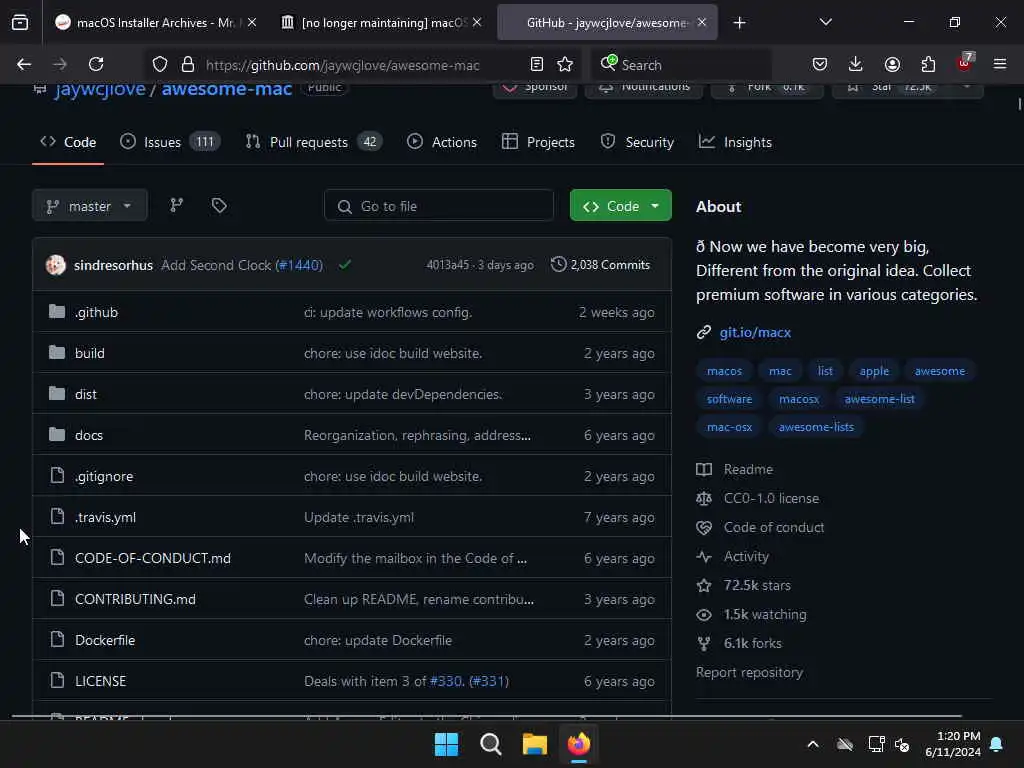Reload the current page

(x=96, y=64)
